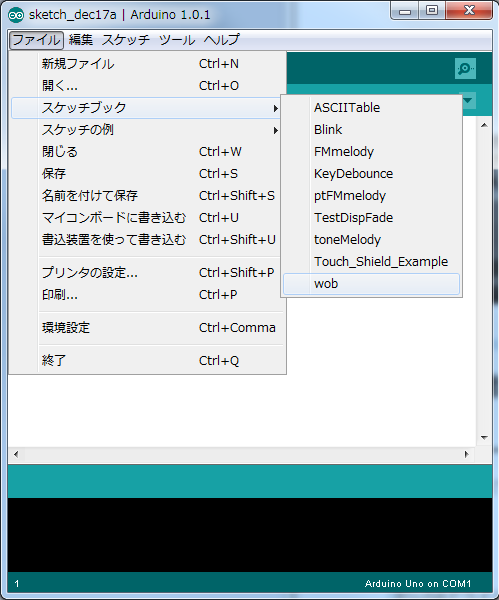Open the ヘルプ menu
Image resolution: width=499 pixels, height=600 pixels.
(x=221, y=40)
